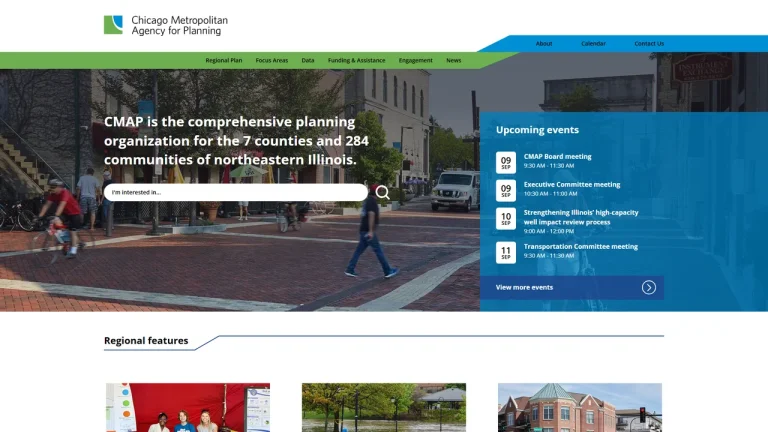Image resolution: width=768 pixels, height=432 pixels.
Task: Open the Regional Plan menu
Action: pyautogui.click(x=224, y=60)
